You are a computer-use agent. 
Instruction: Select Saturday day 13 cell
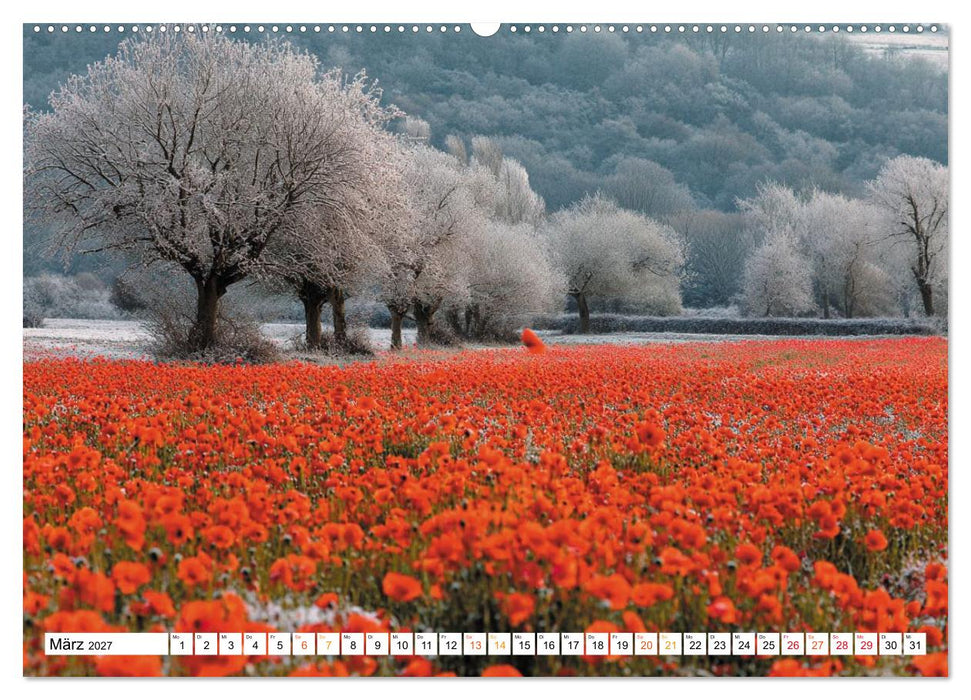click(x=474, y=644)
